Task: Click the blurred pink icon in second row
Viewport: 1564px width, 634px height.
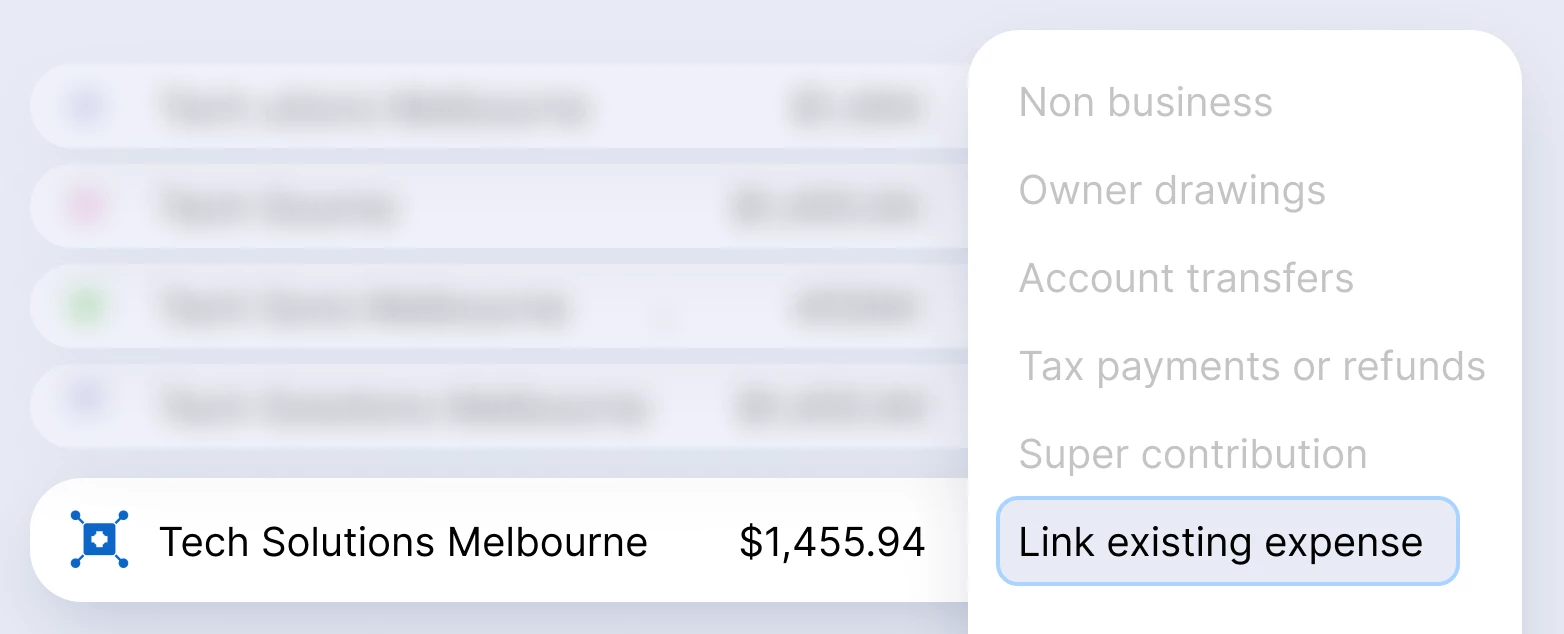Action: [86, 207]
